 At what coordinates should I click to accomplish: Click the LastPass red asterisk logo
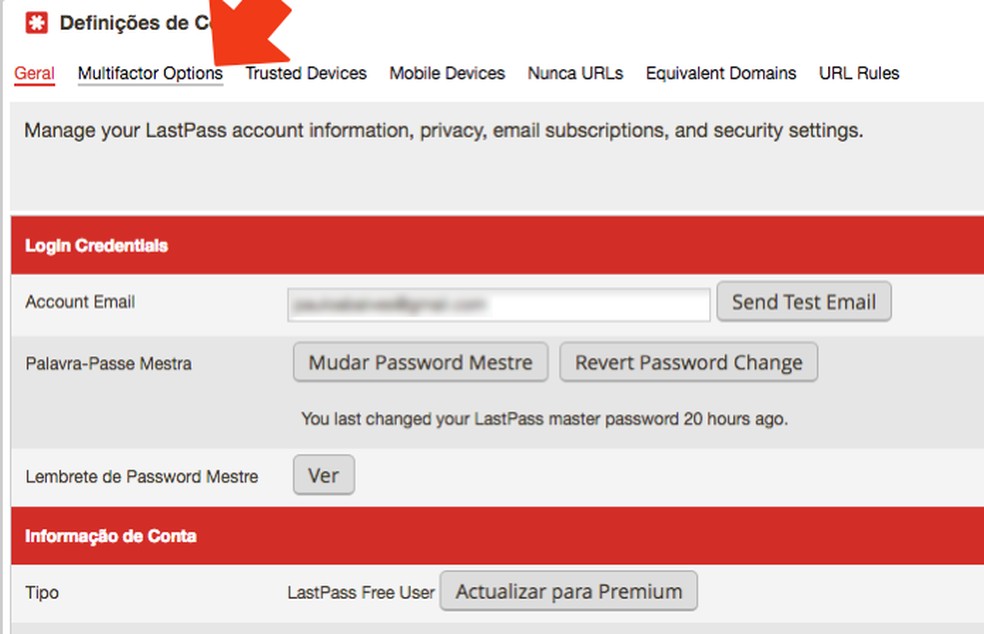click(36, 23)
